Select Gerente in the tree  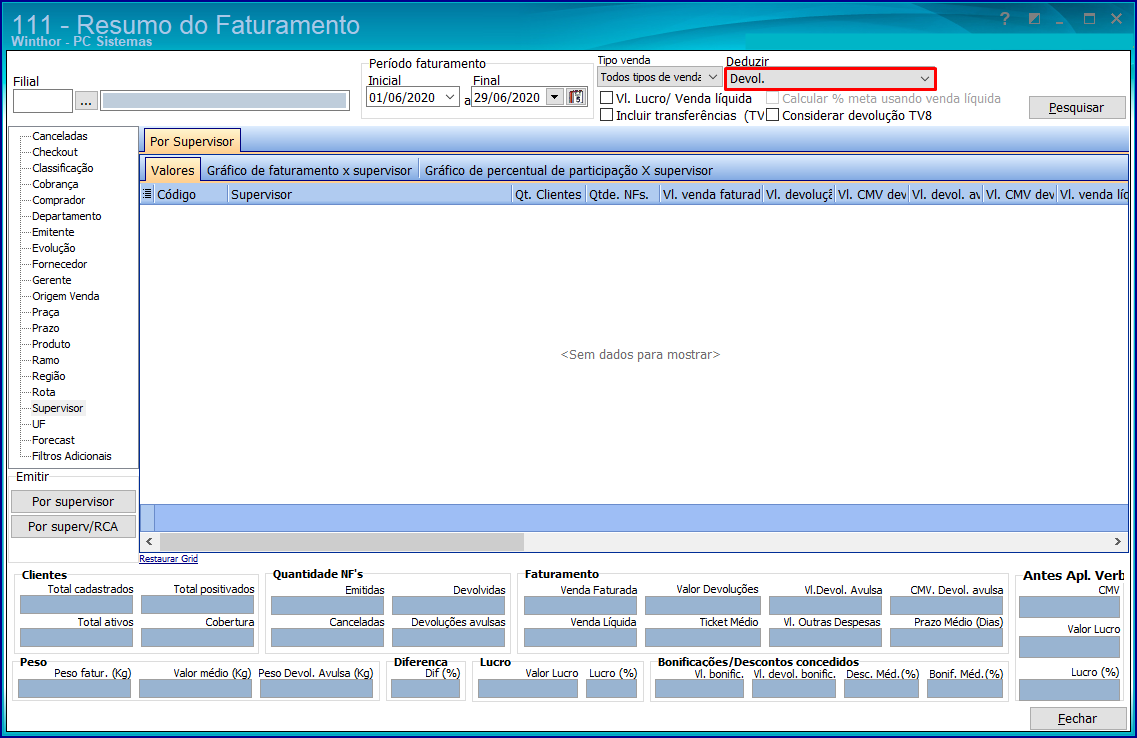pyautogui.click(x=51, y=280)
